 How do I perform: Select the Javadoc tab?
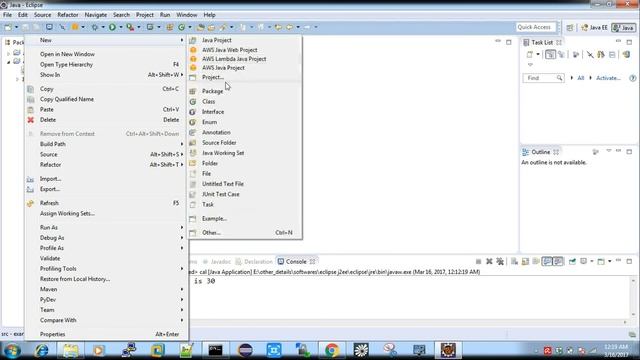point(217,261)
